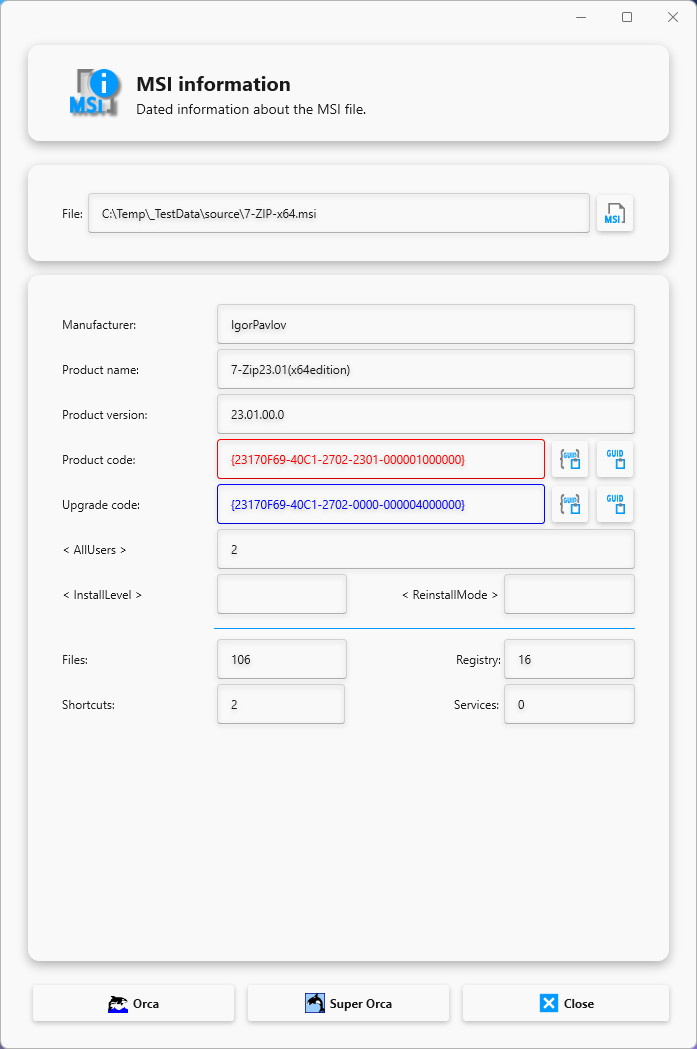This screenshot has width=697, height=1049.
Task: Click the 'Registry:' label
Action: pos(478,660)
